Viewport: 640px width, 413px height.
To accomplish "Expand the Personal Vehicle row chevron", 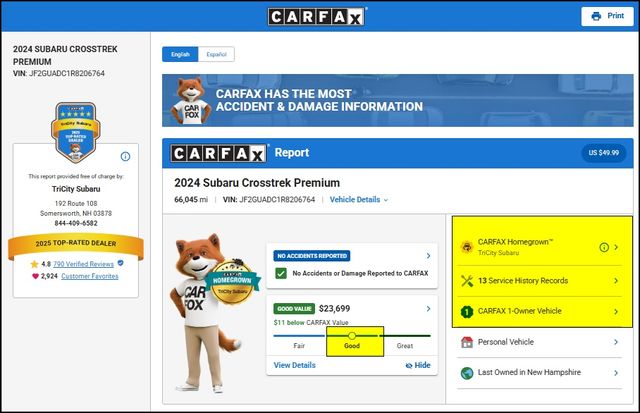I will tap(616, 342).
